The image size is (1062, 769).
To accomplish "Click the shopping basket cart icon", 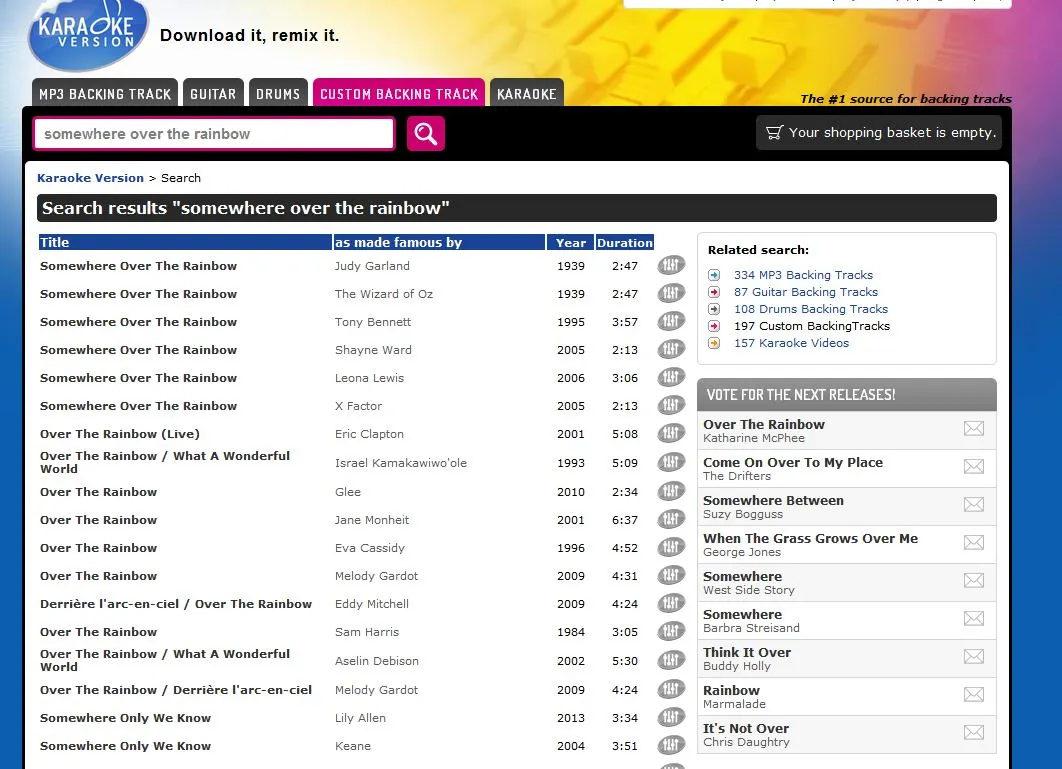I will click(x=774, y=132).
